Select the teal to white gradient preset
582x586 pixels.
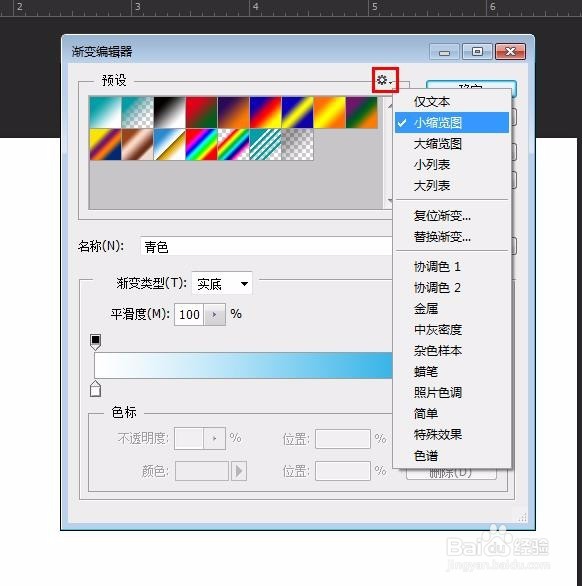click(x=105, y=112)
